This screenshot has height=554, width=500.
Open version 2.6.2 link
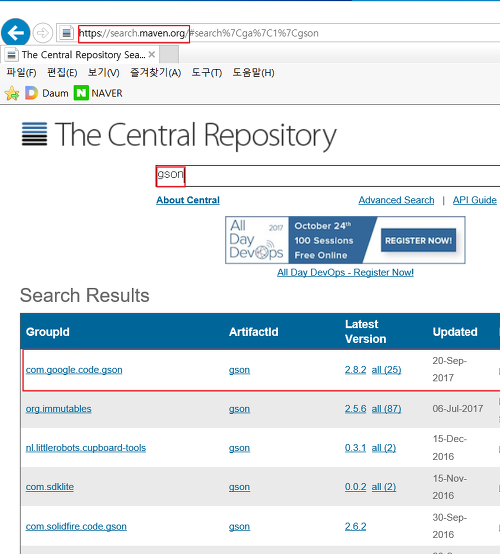coord(355,526)
